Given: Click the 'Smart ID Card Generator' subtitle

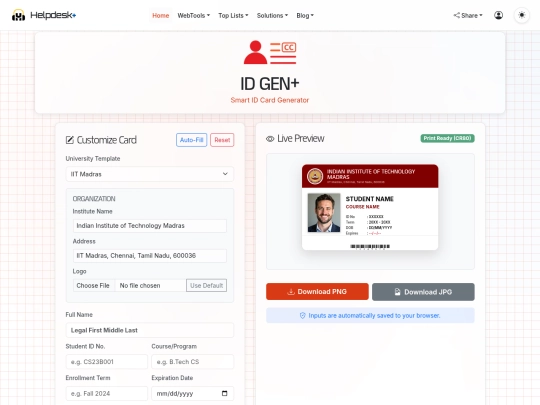Looking at the screenshot, I should click(270, 100).
